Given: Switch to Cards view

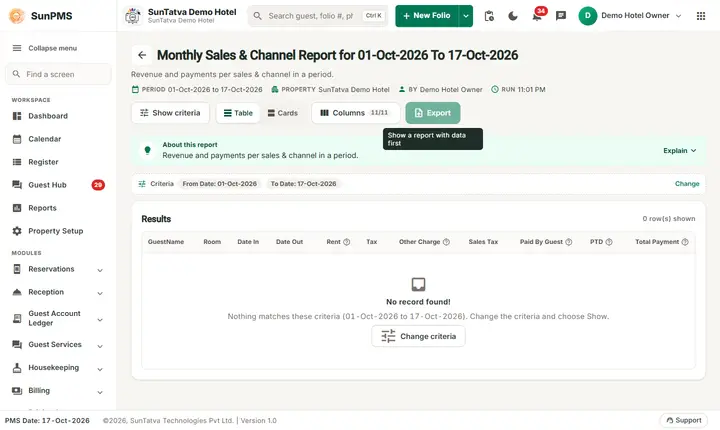Looking at the screenshot, I should pyautogui.click(x=282, y=113).
